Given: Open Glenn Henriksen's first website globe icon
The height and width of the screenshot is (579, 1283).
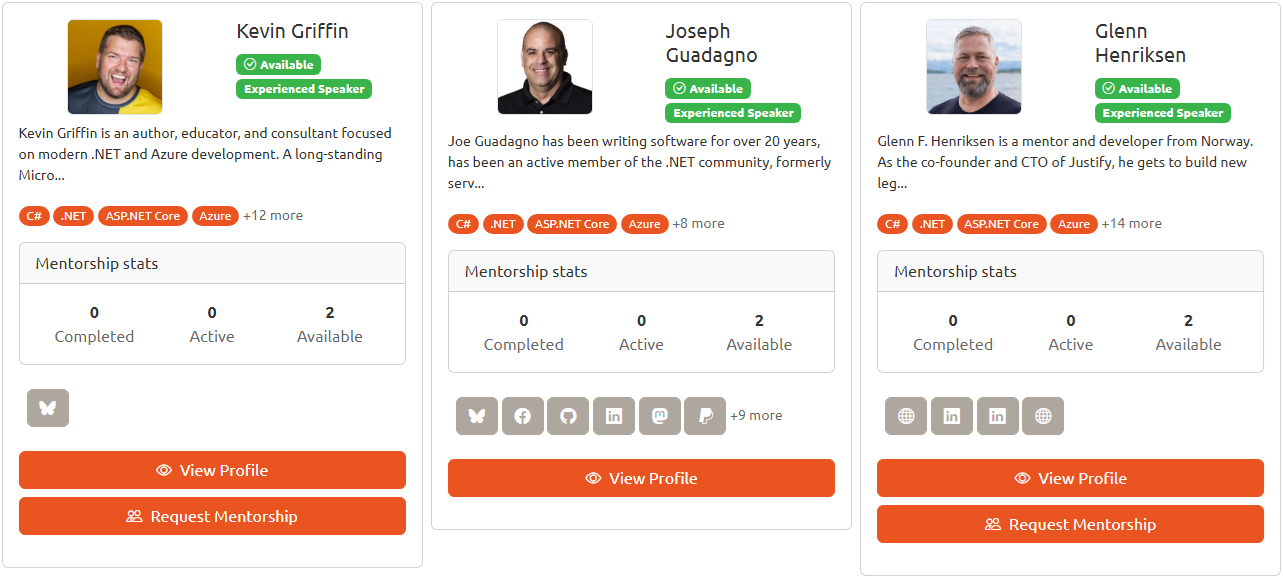Looking at the screenshot, I should pyautogui.click(x=905, y=415).
